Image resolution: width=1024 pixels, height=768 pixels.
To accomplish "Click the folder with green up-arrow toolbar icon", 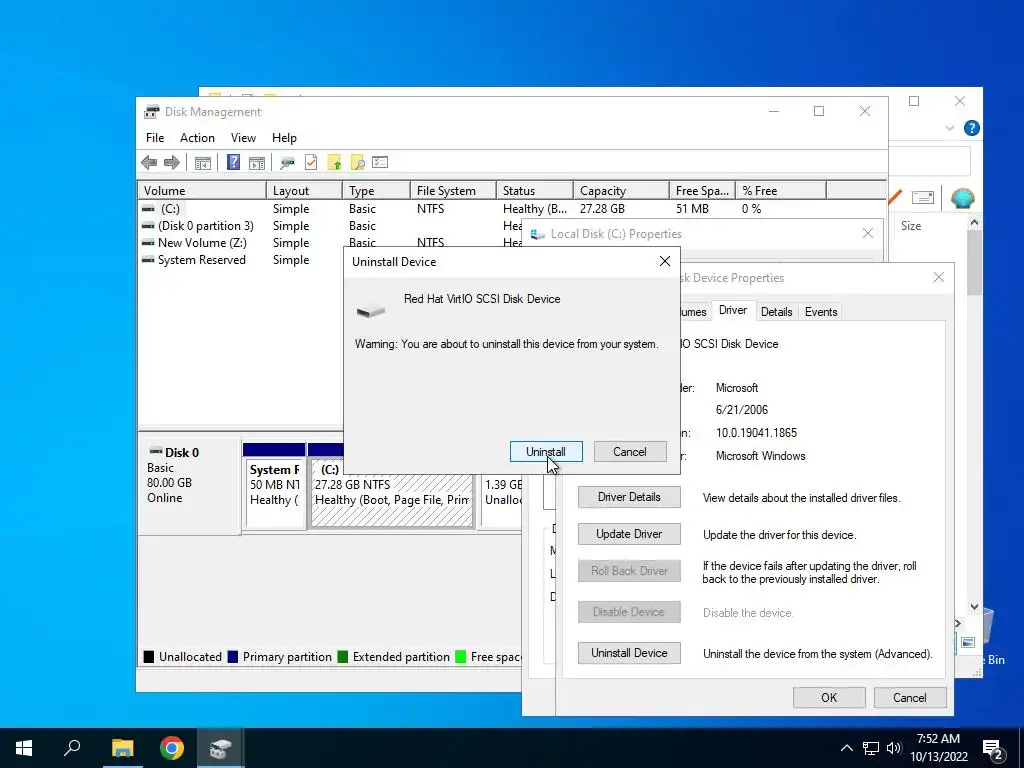I will click(x=334, y=163).
